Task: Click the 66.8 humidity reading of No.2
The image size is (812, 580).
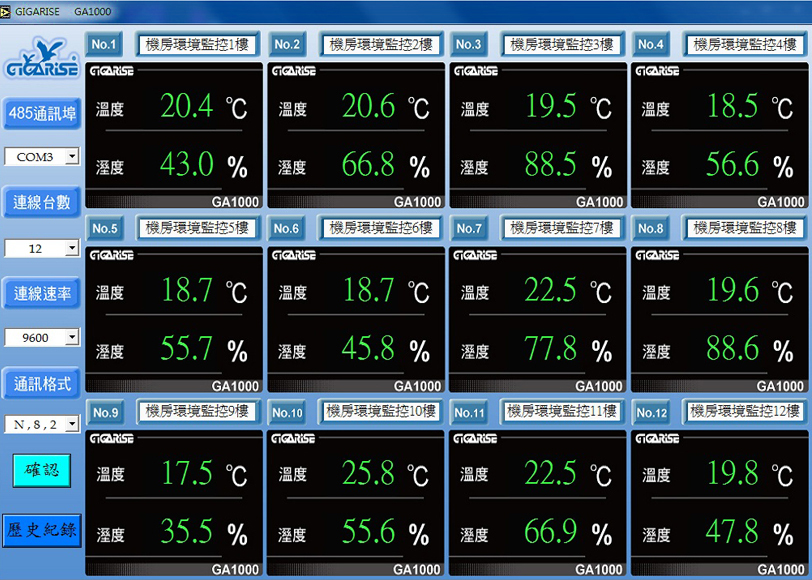Action: pos(368,164)
